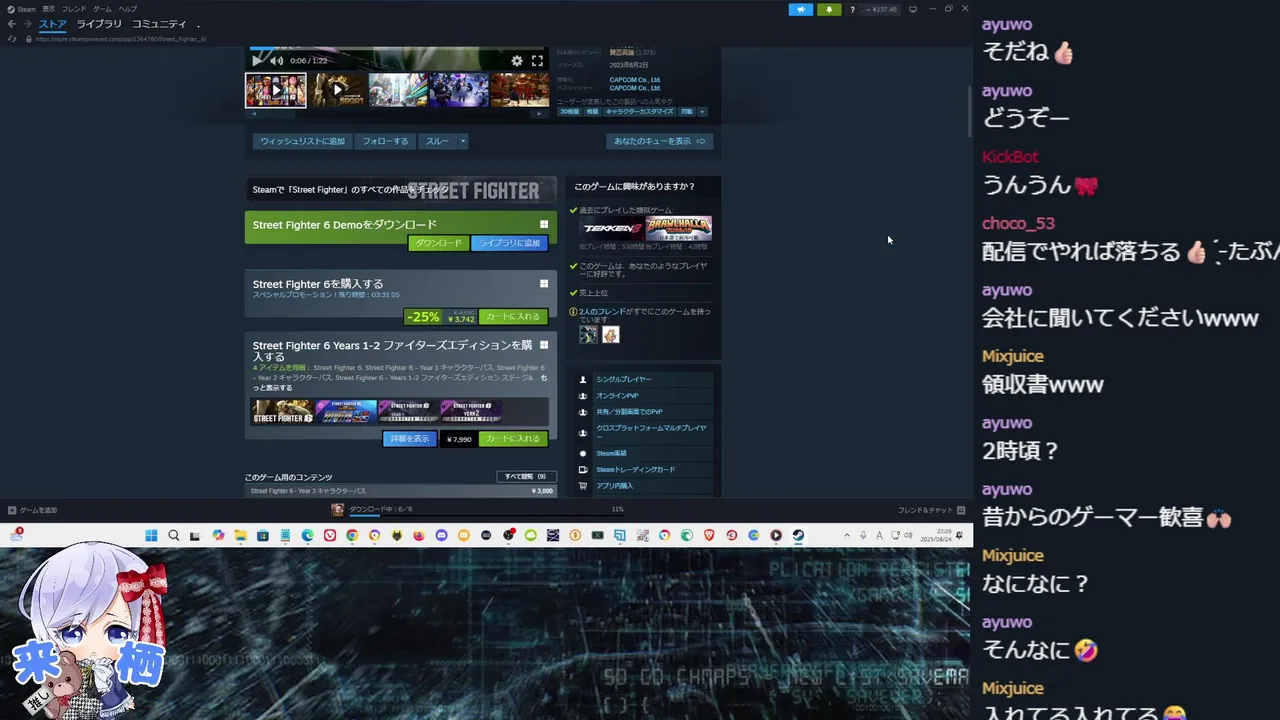
Task: Click ゲームを追加 at bottom left
Action: [32, 510]
